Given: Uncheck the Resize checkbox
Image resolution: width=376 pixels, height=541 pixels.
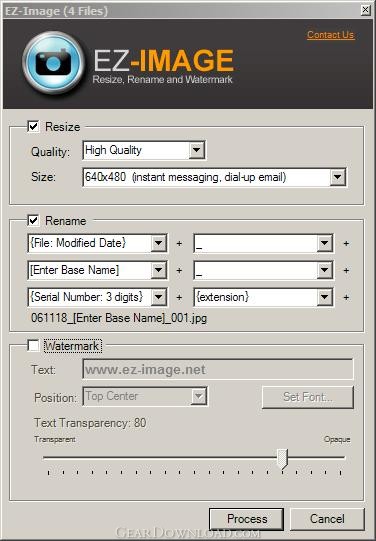Looking at the screenshot, I should coord(33,126).
